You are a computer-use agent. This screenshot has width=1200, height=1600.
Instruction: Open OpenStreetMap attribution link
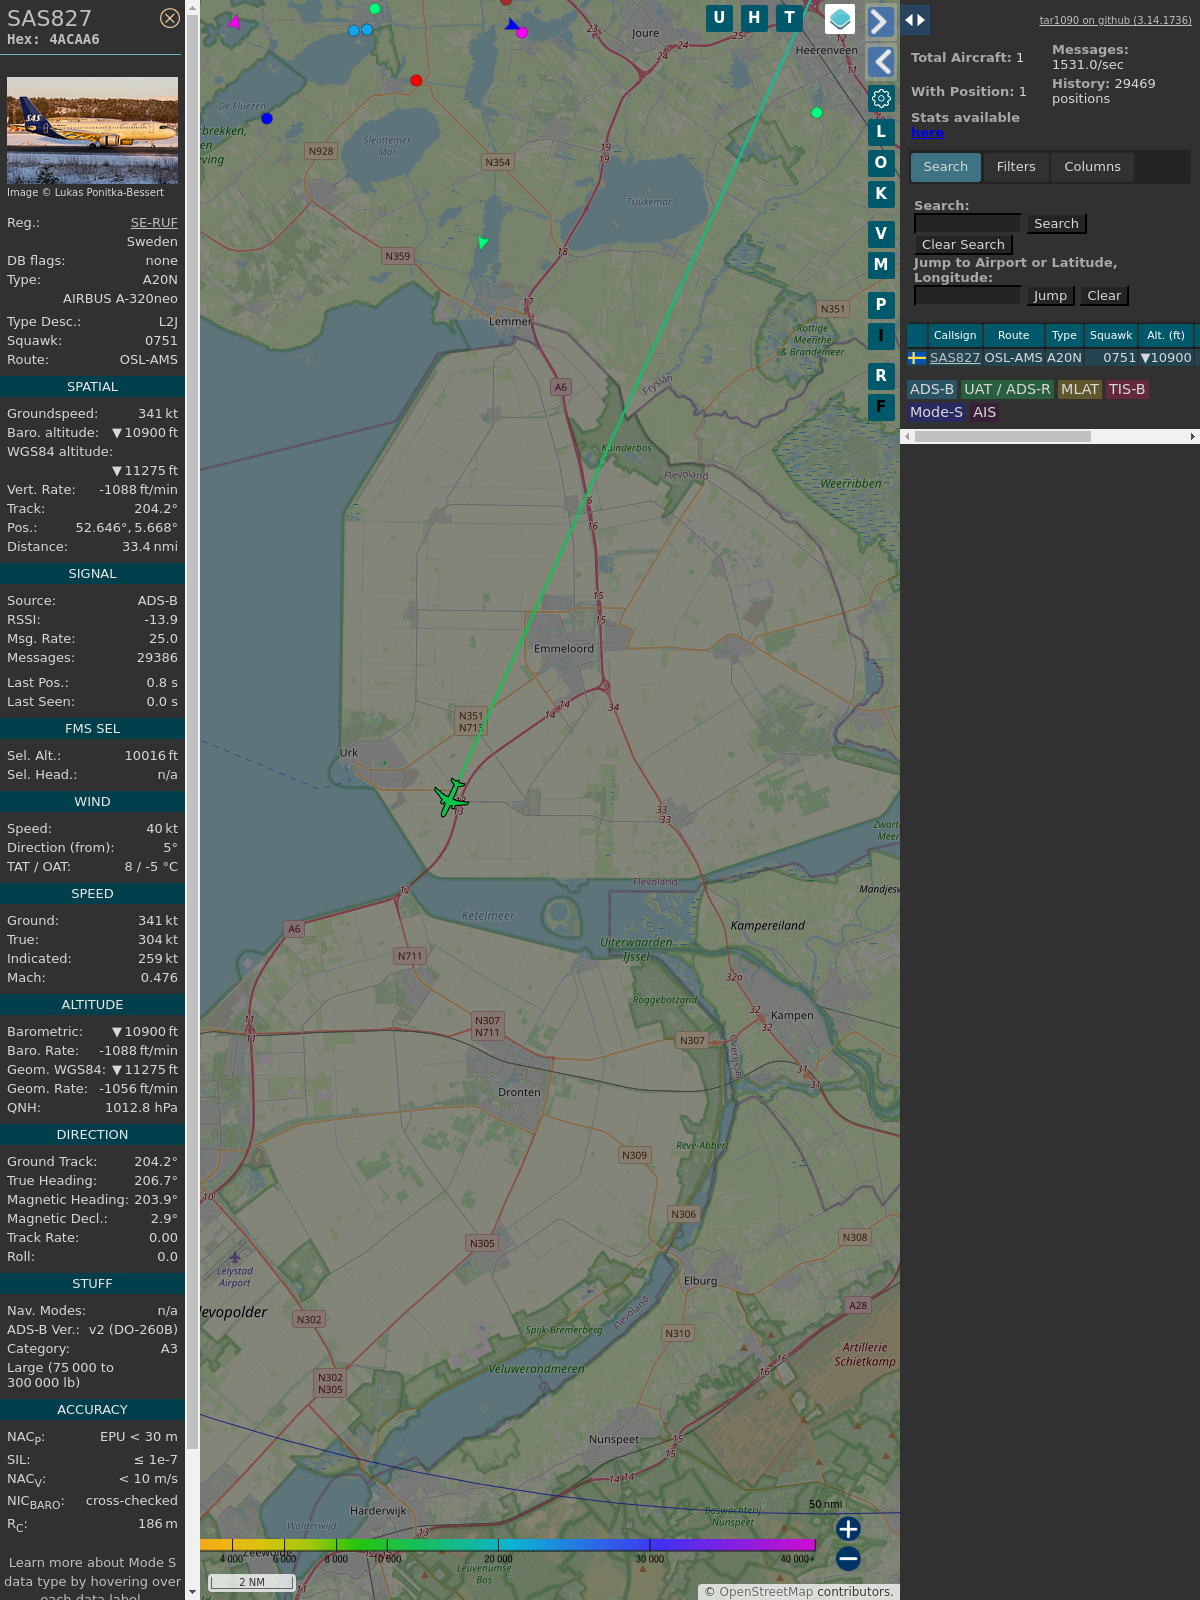[766, 1592]
